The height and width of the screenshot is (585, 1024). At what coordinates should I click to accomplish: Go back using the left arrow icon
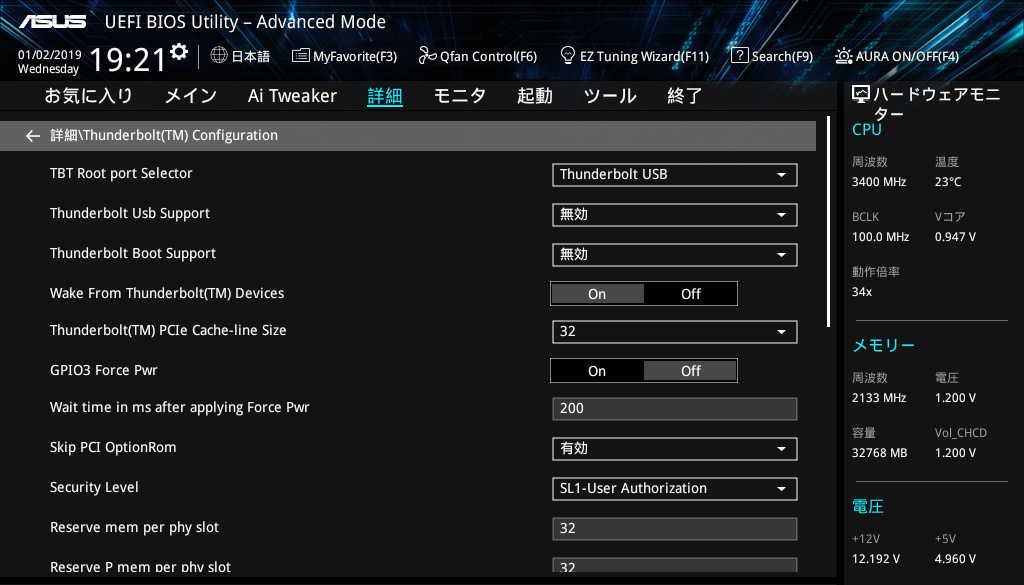tap(32, 136)
